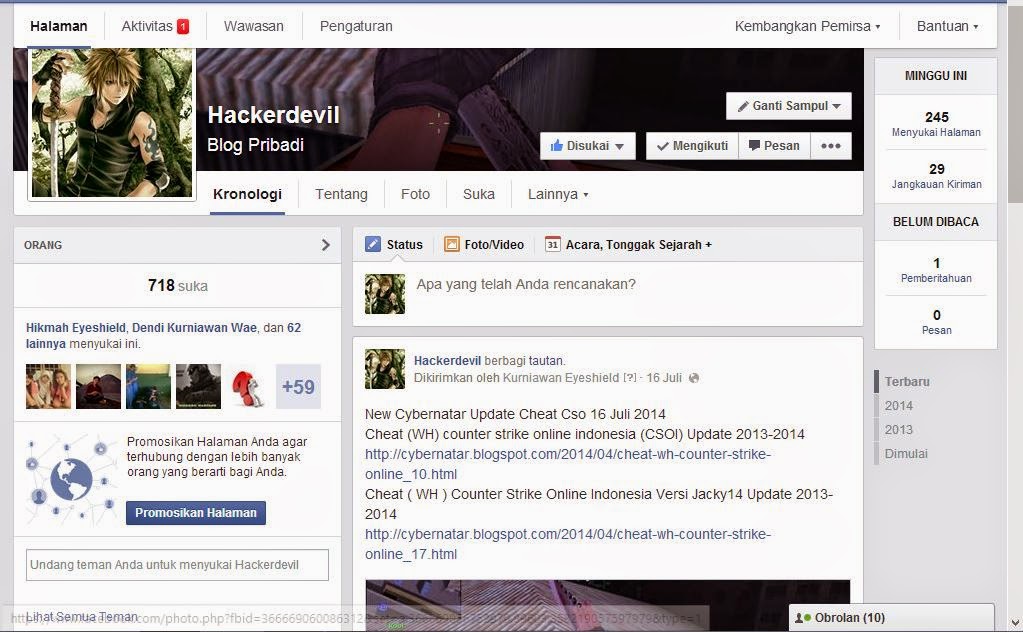Viewport: 1023px width, 632px height.
Task: Click the invite friends input field
Action: click(177, 565)
